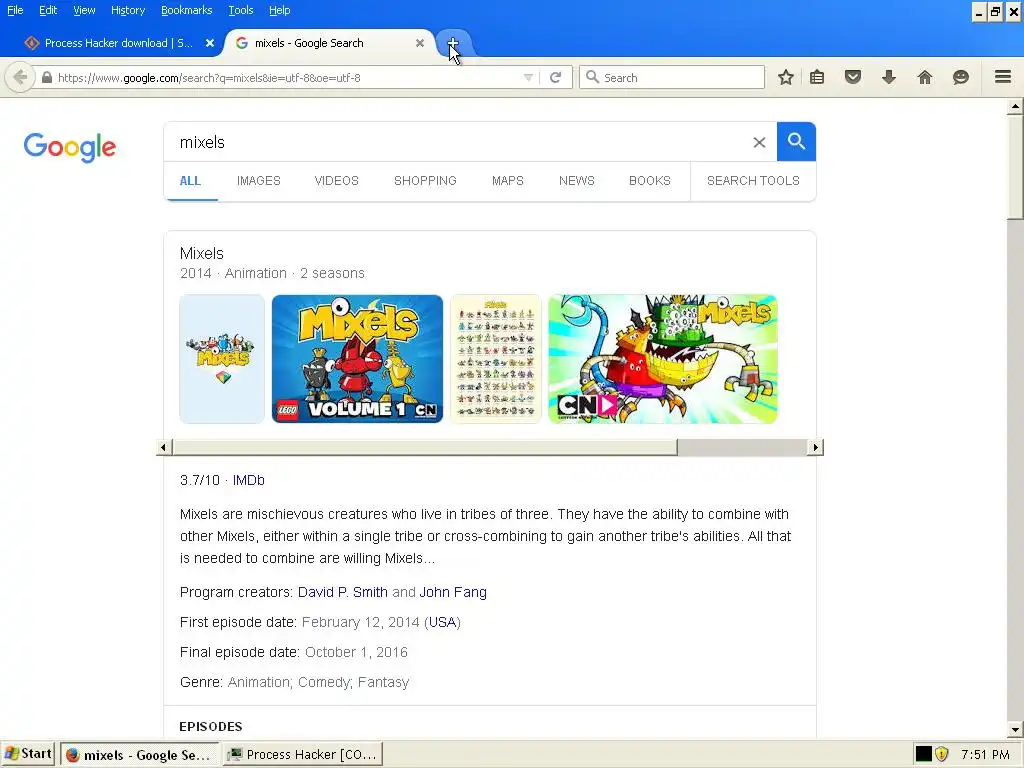The image size is (1024, 768).
Task: Switch to VIDEOS results
Action: click(x=336, y=181)
